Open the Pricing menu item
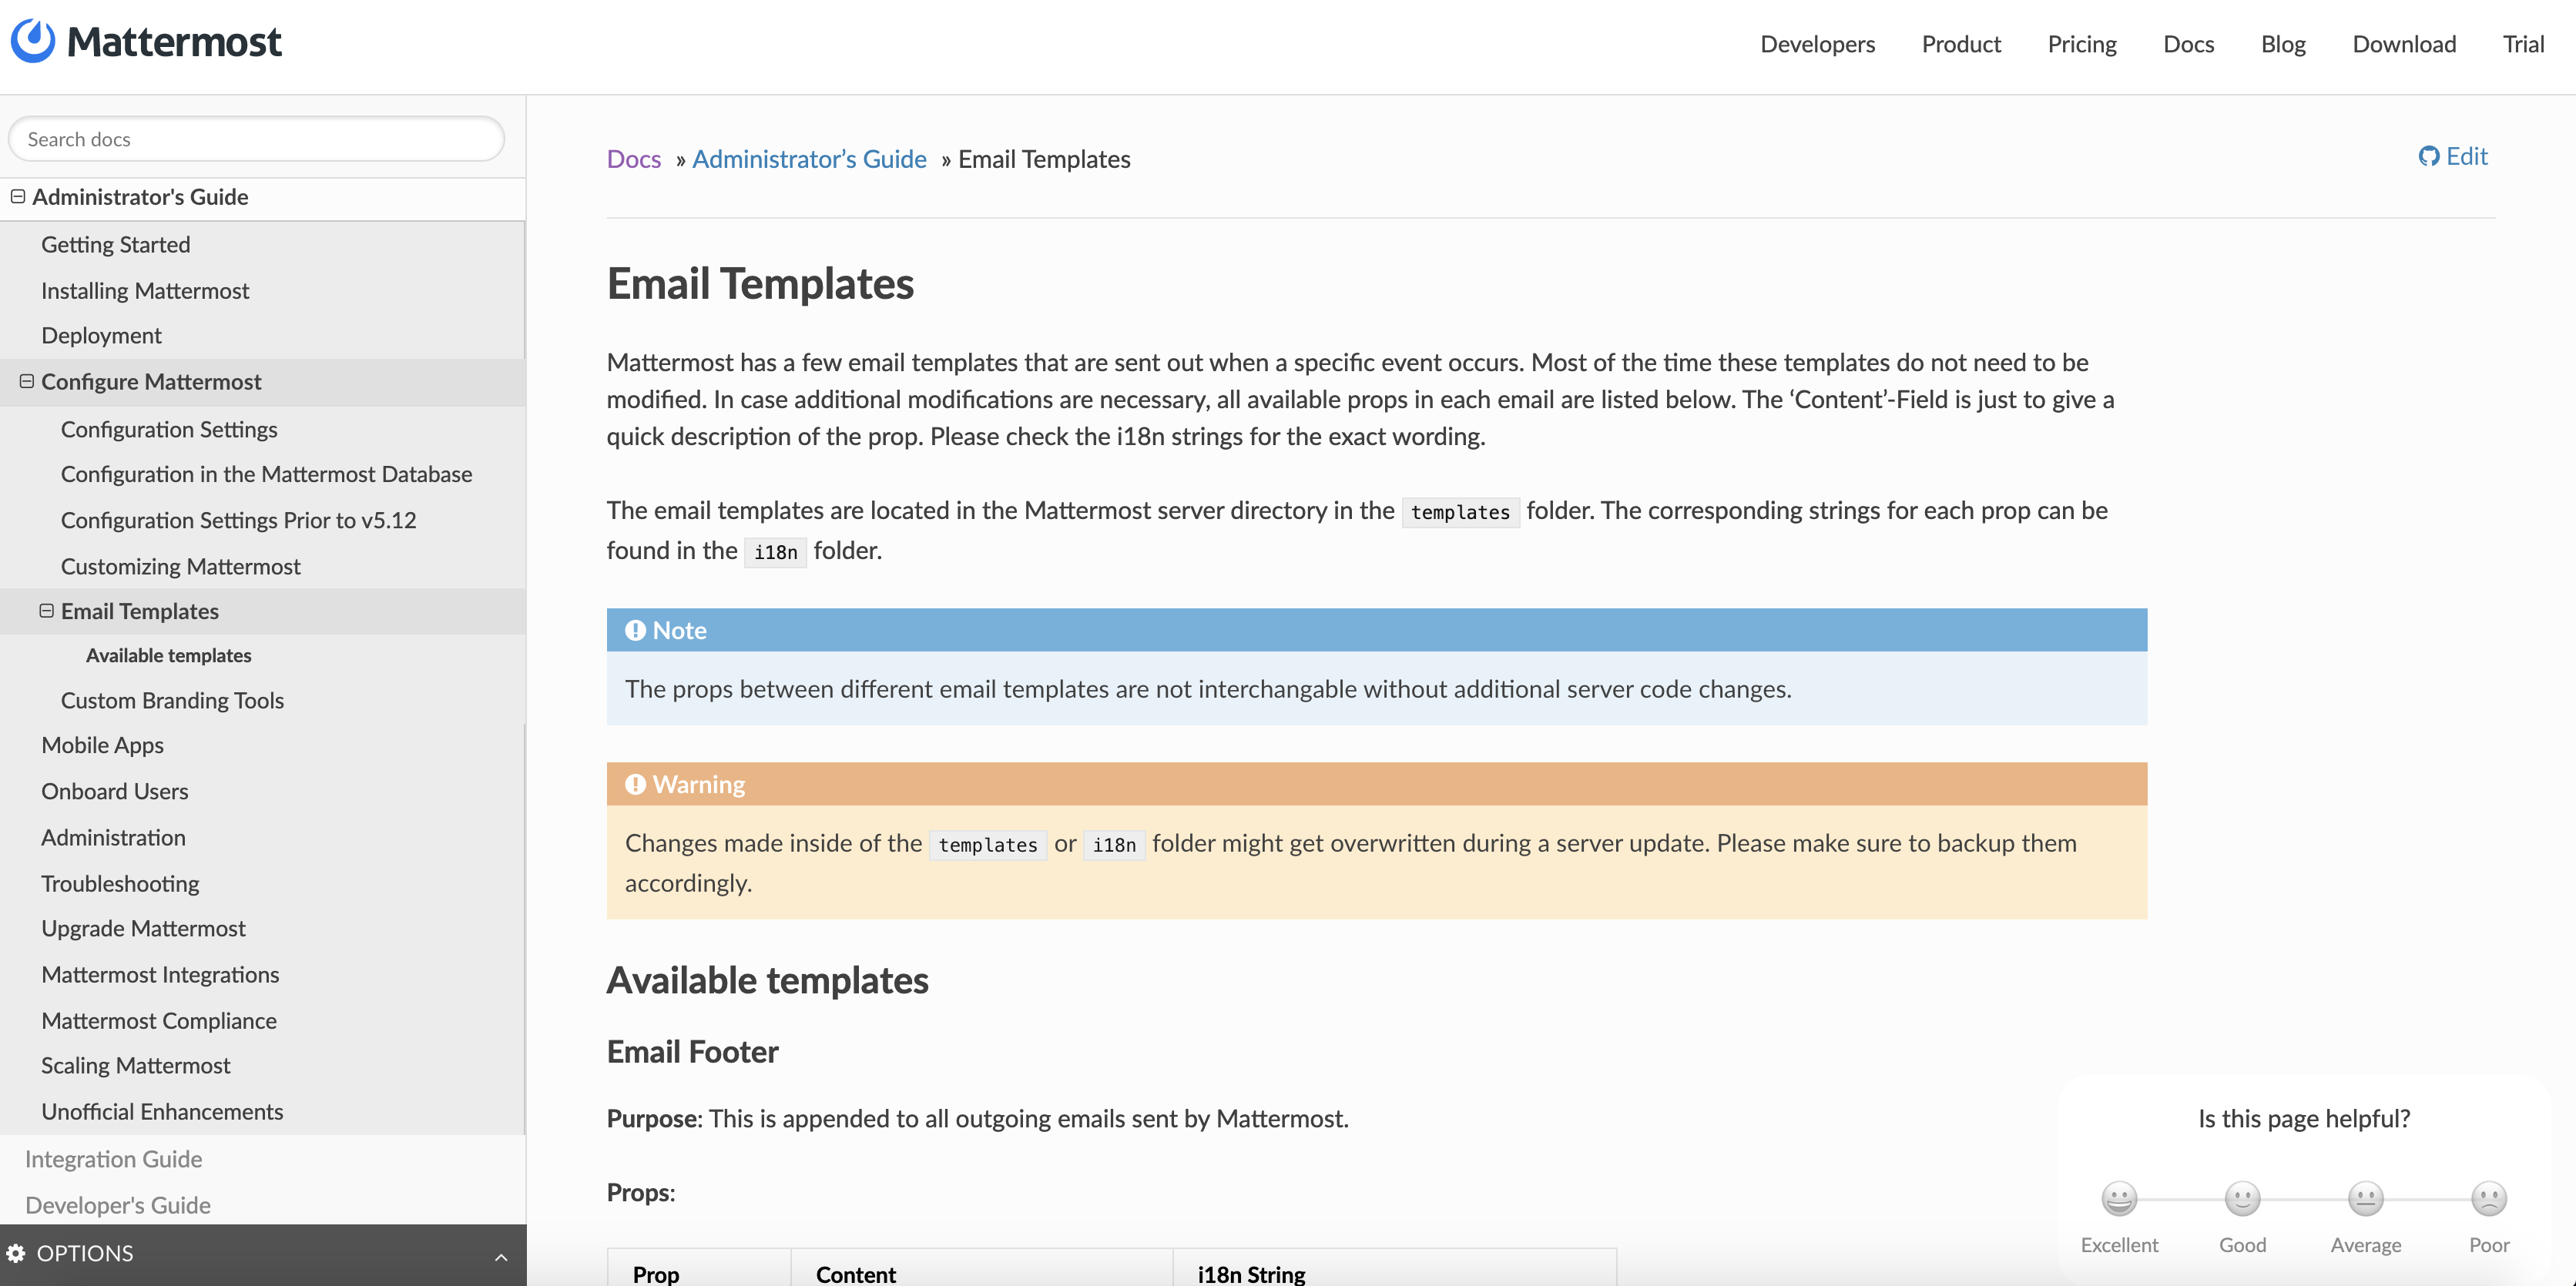The height and width of the screenshot is (1286, 2576). click(x=2081, y=44)
